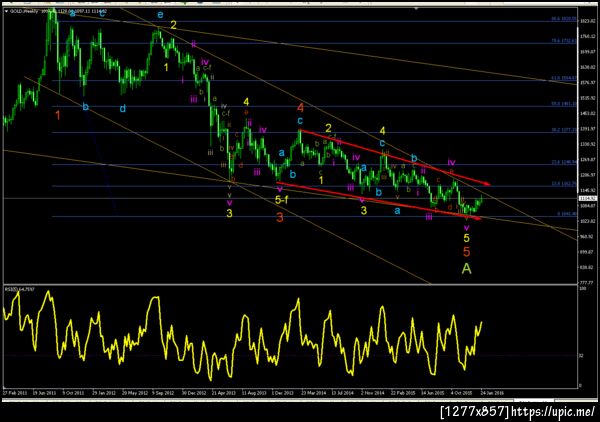Select the 1084.87 value on the price scale
This screenshot has width=600, height=422.
click(x=587, y=205)
